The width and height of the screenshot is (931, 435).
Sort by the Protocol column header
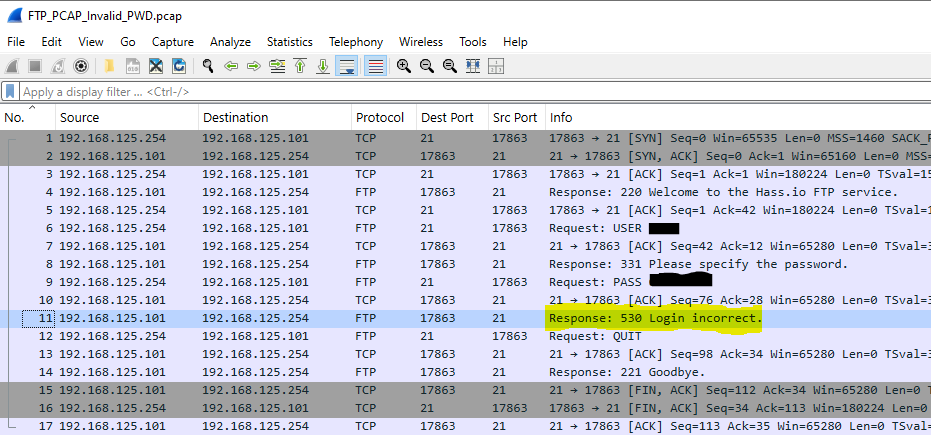point(384,118)
